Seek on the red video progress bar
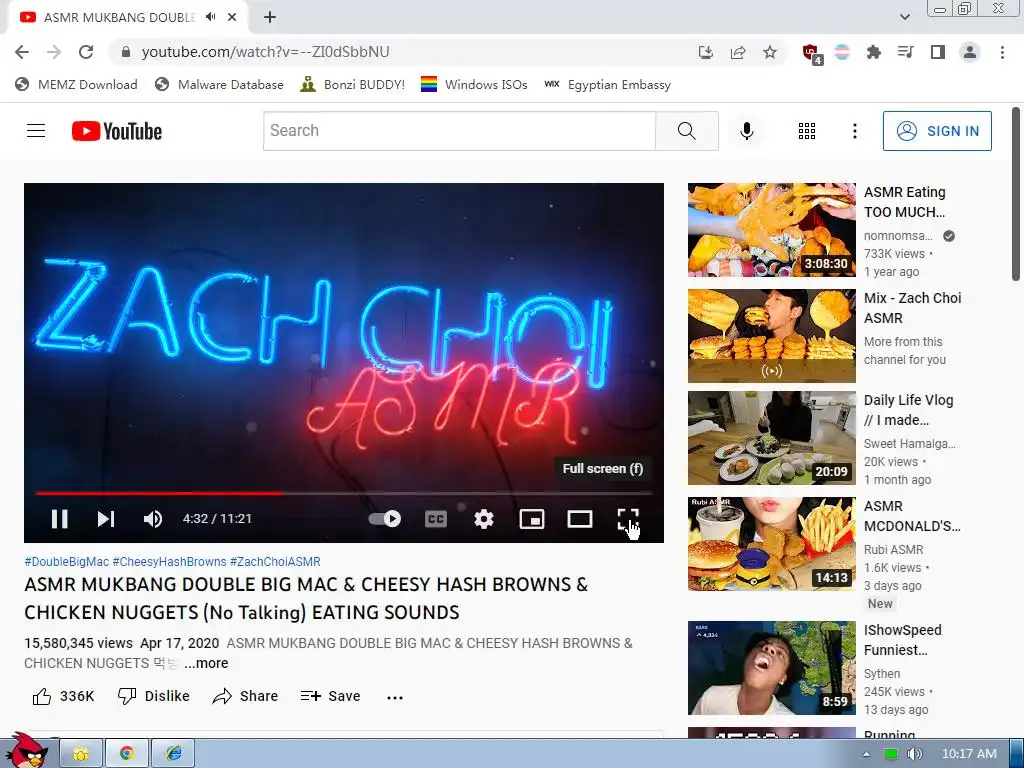 click(x=344, y=493)
